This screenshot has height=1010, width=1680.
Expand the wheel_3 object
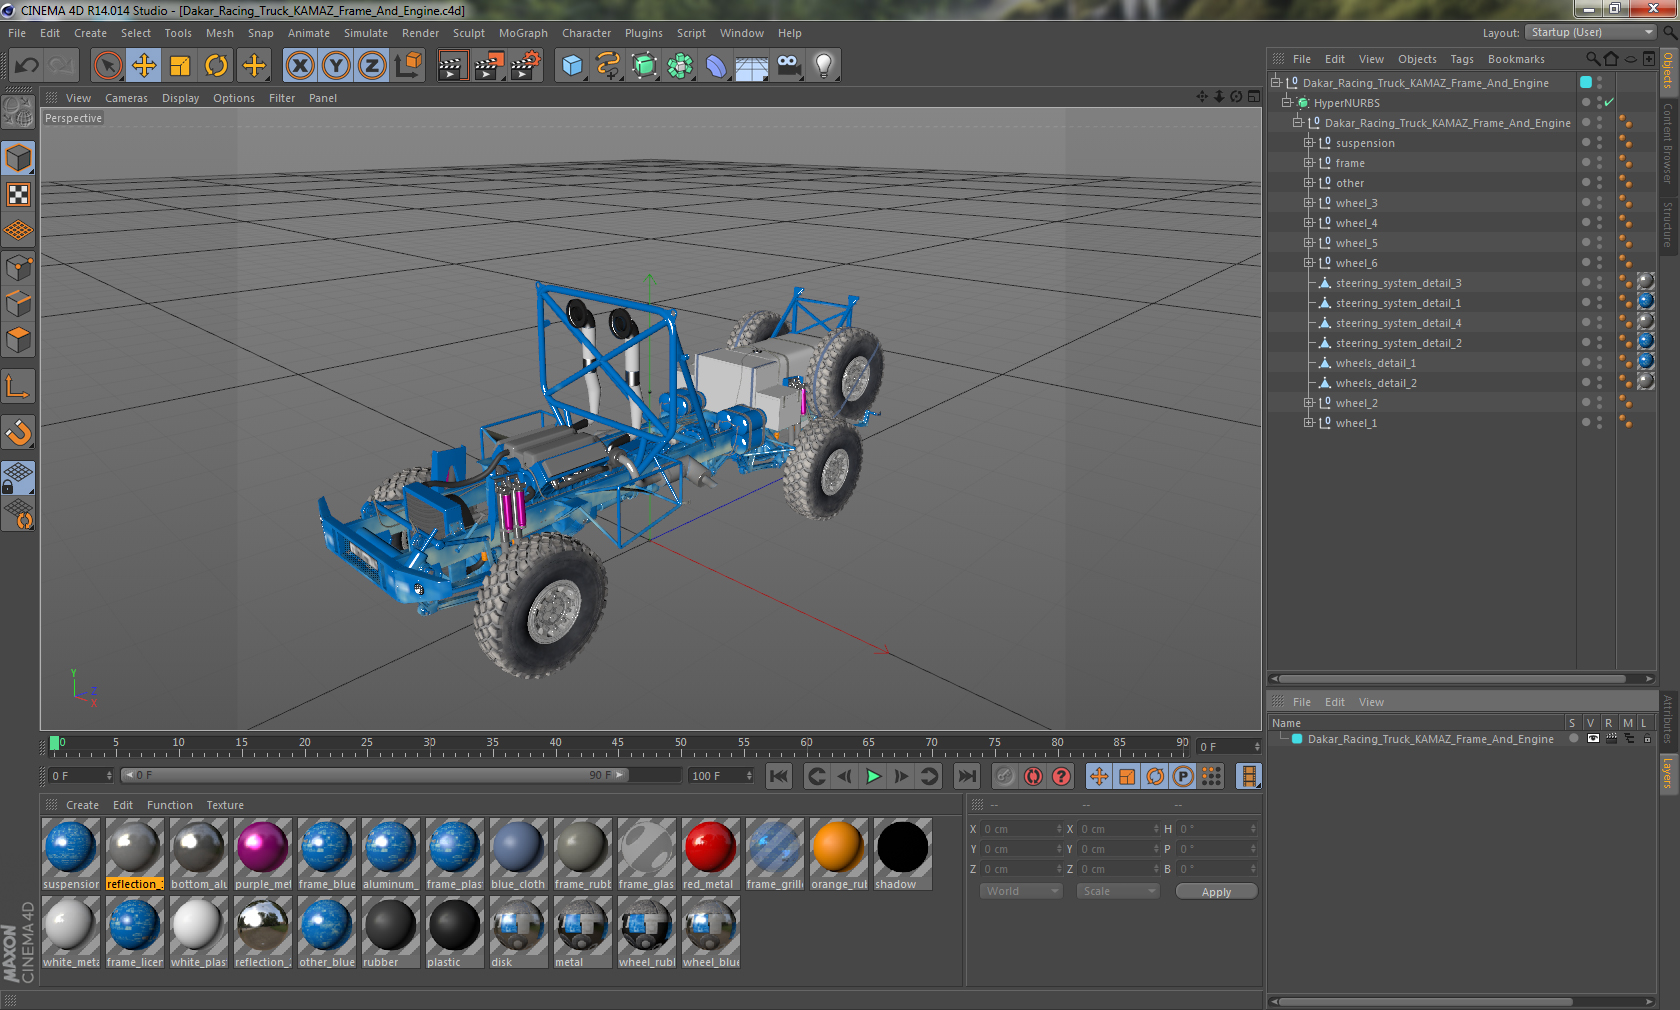[x=1308, y=203]
